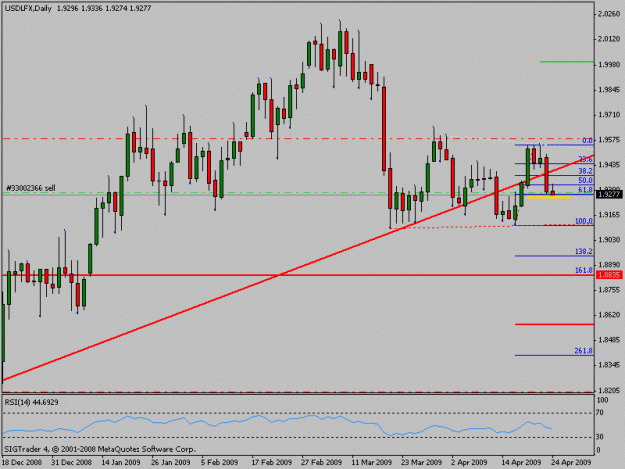
Task: Select the 1.8205 price axis label
Action: pyautogui.click(x=609, y=391)
